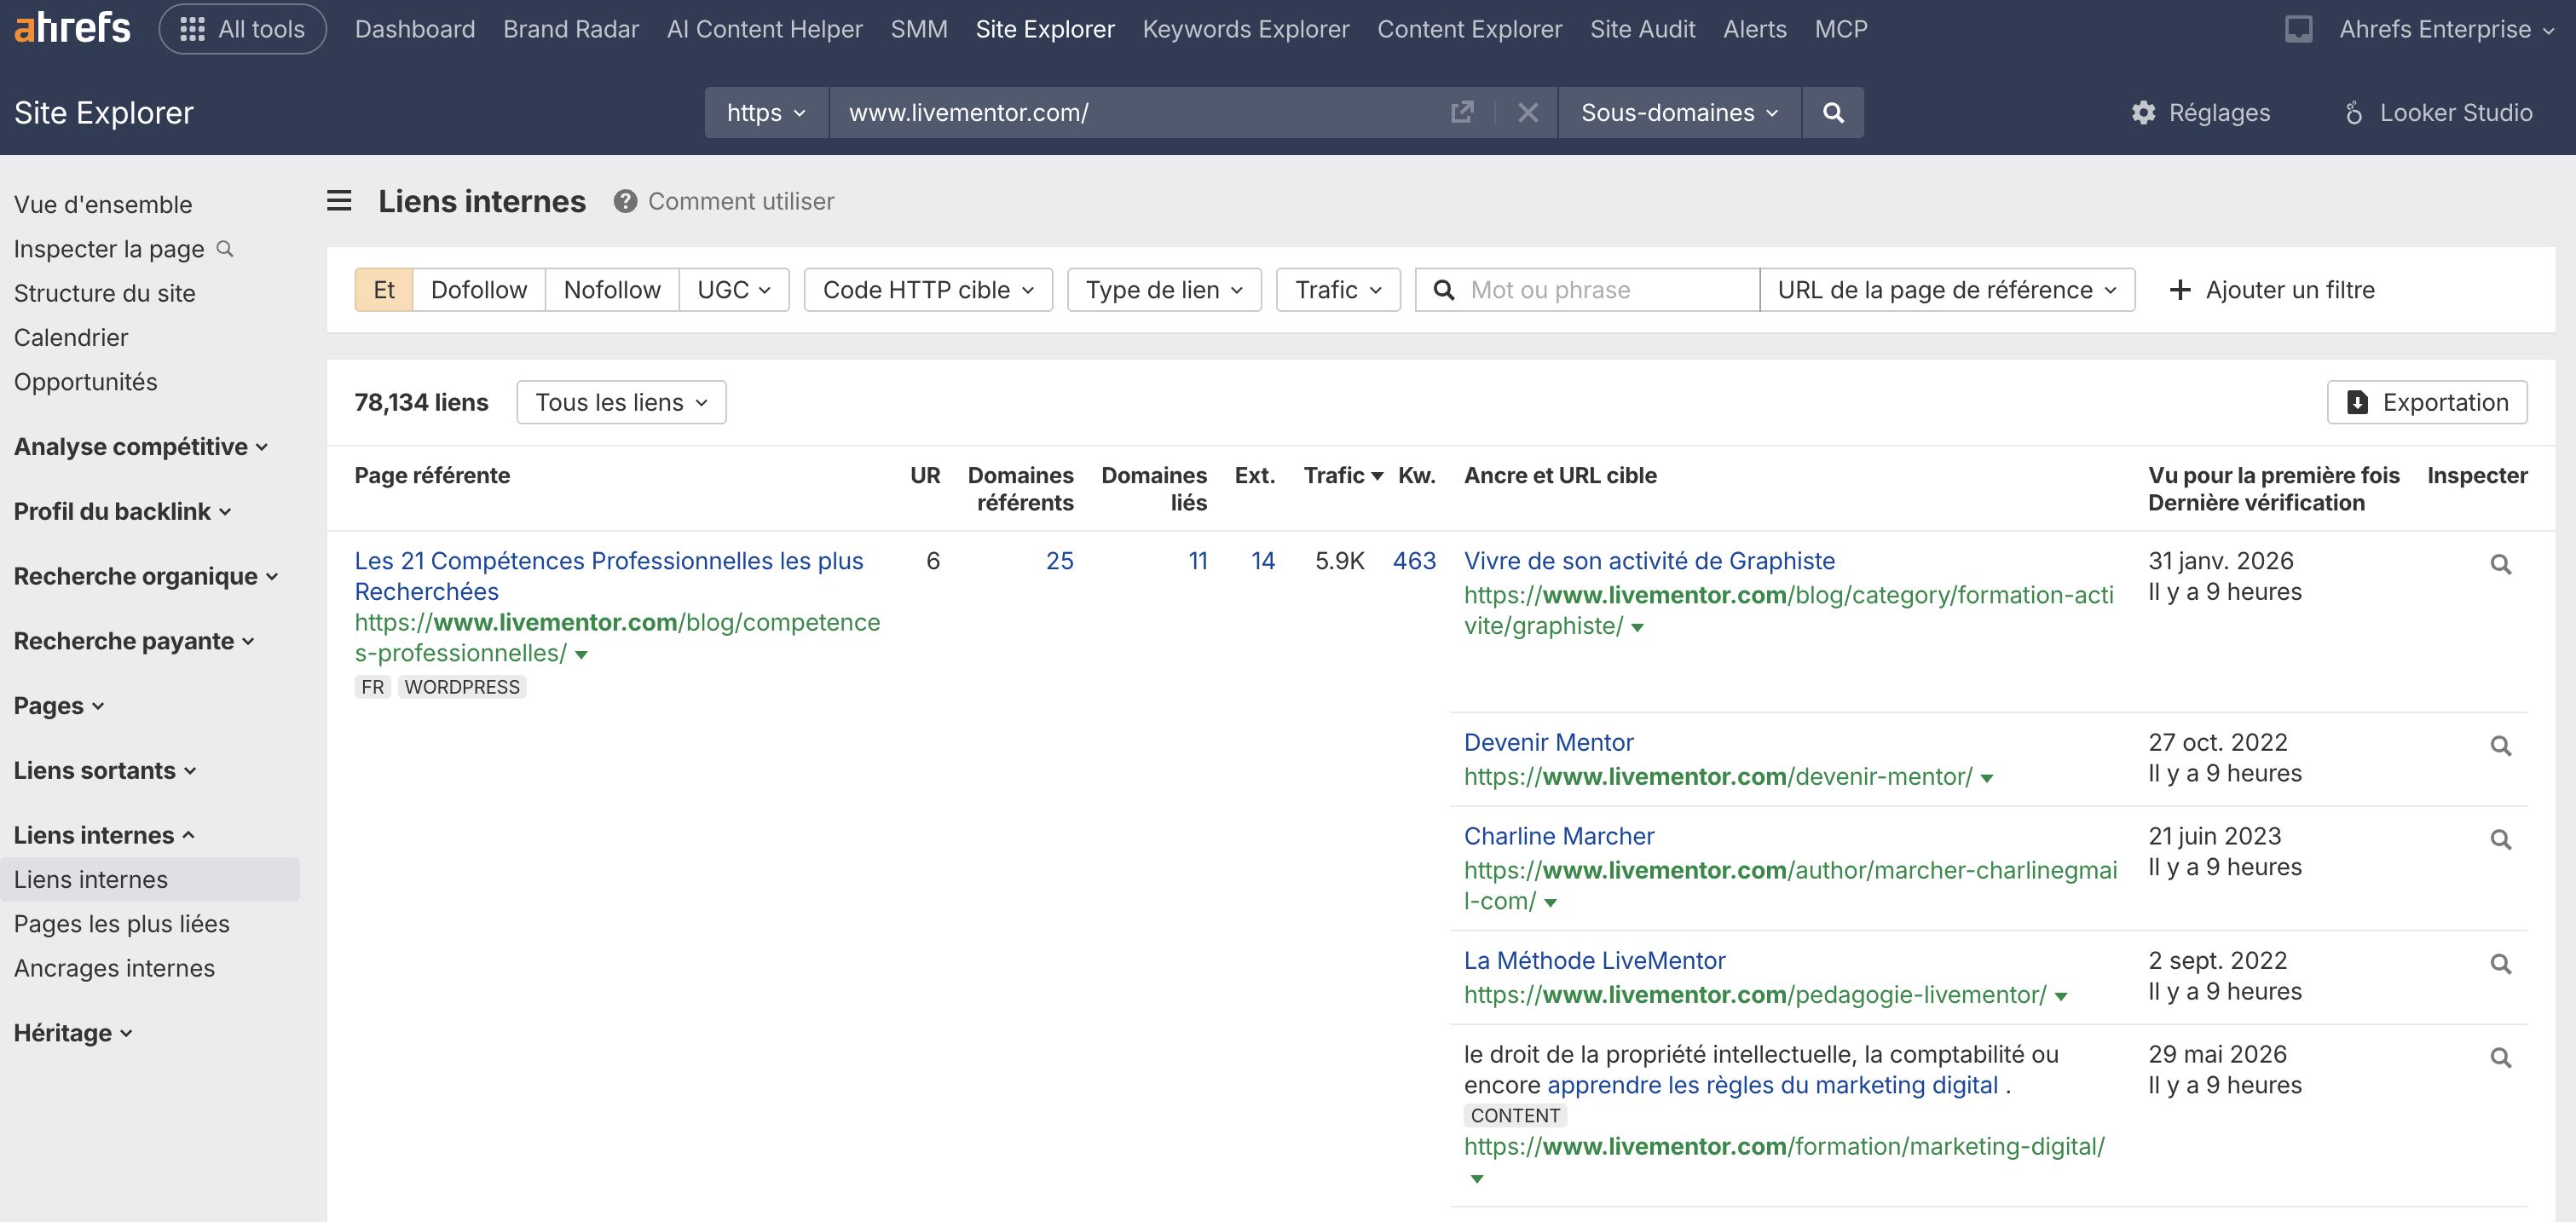
Task: Click the Mot ou phrase search field
Action: coord(1587,290)
